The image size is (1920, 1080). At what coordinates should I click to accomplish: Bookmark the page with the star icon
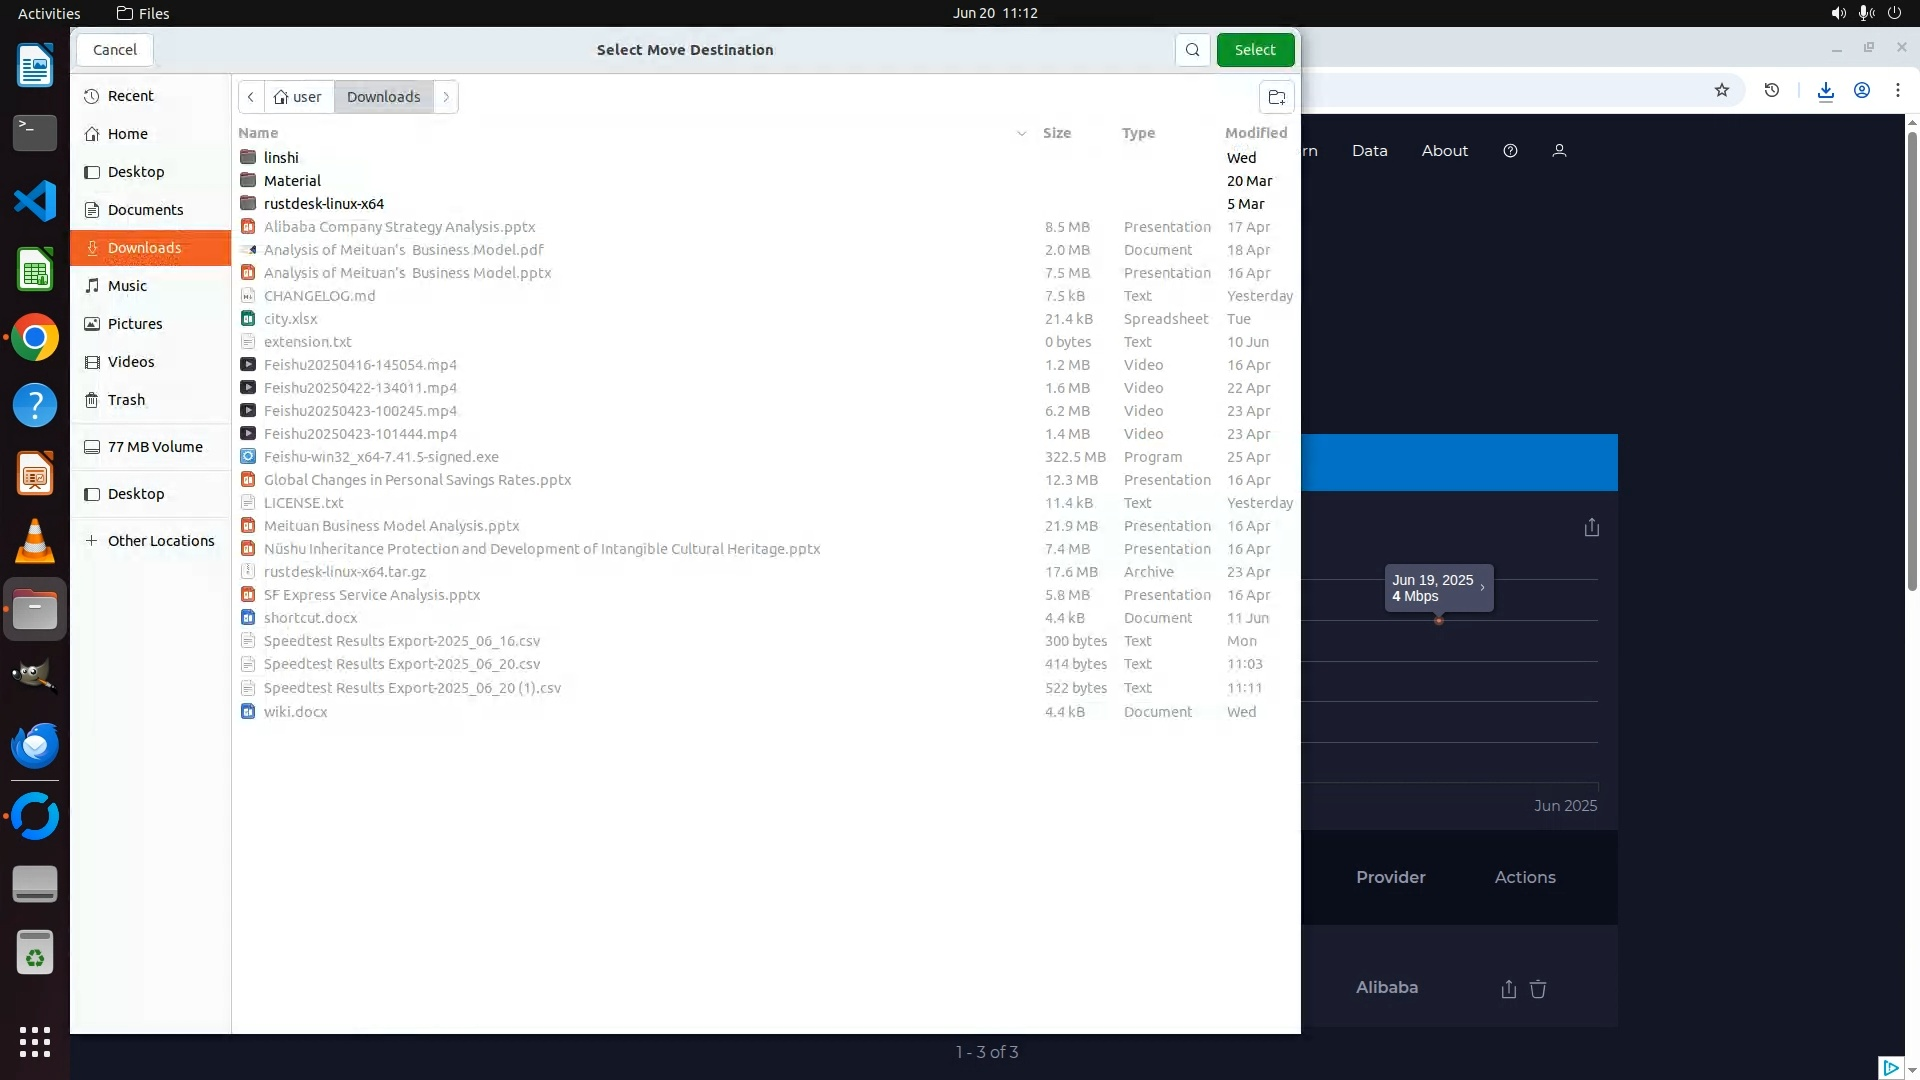point(1721,91)
